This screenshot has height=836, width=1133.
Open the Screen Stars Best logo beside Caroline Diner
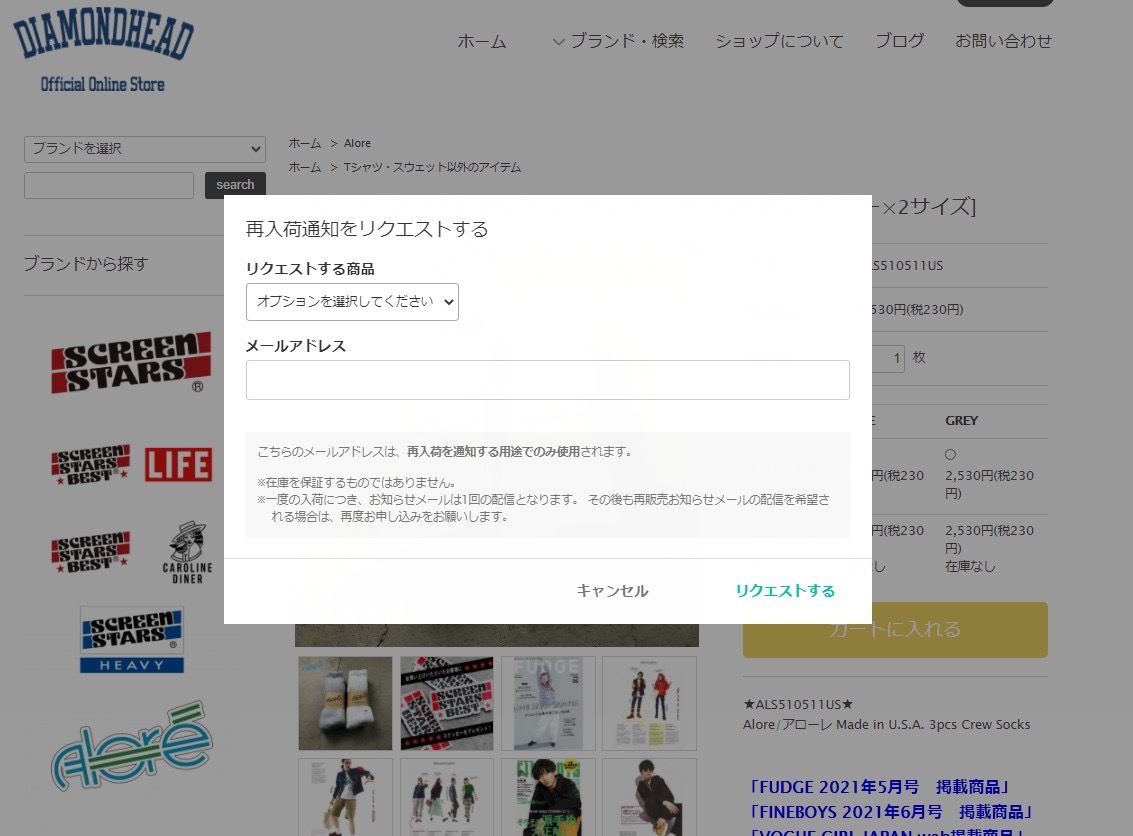[90, 553]
